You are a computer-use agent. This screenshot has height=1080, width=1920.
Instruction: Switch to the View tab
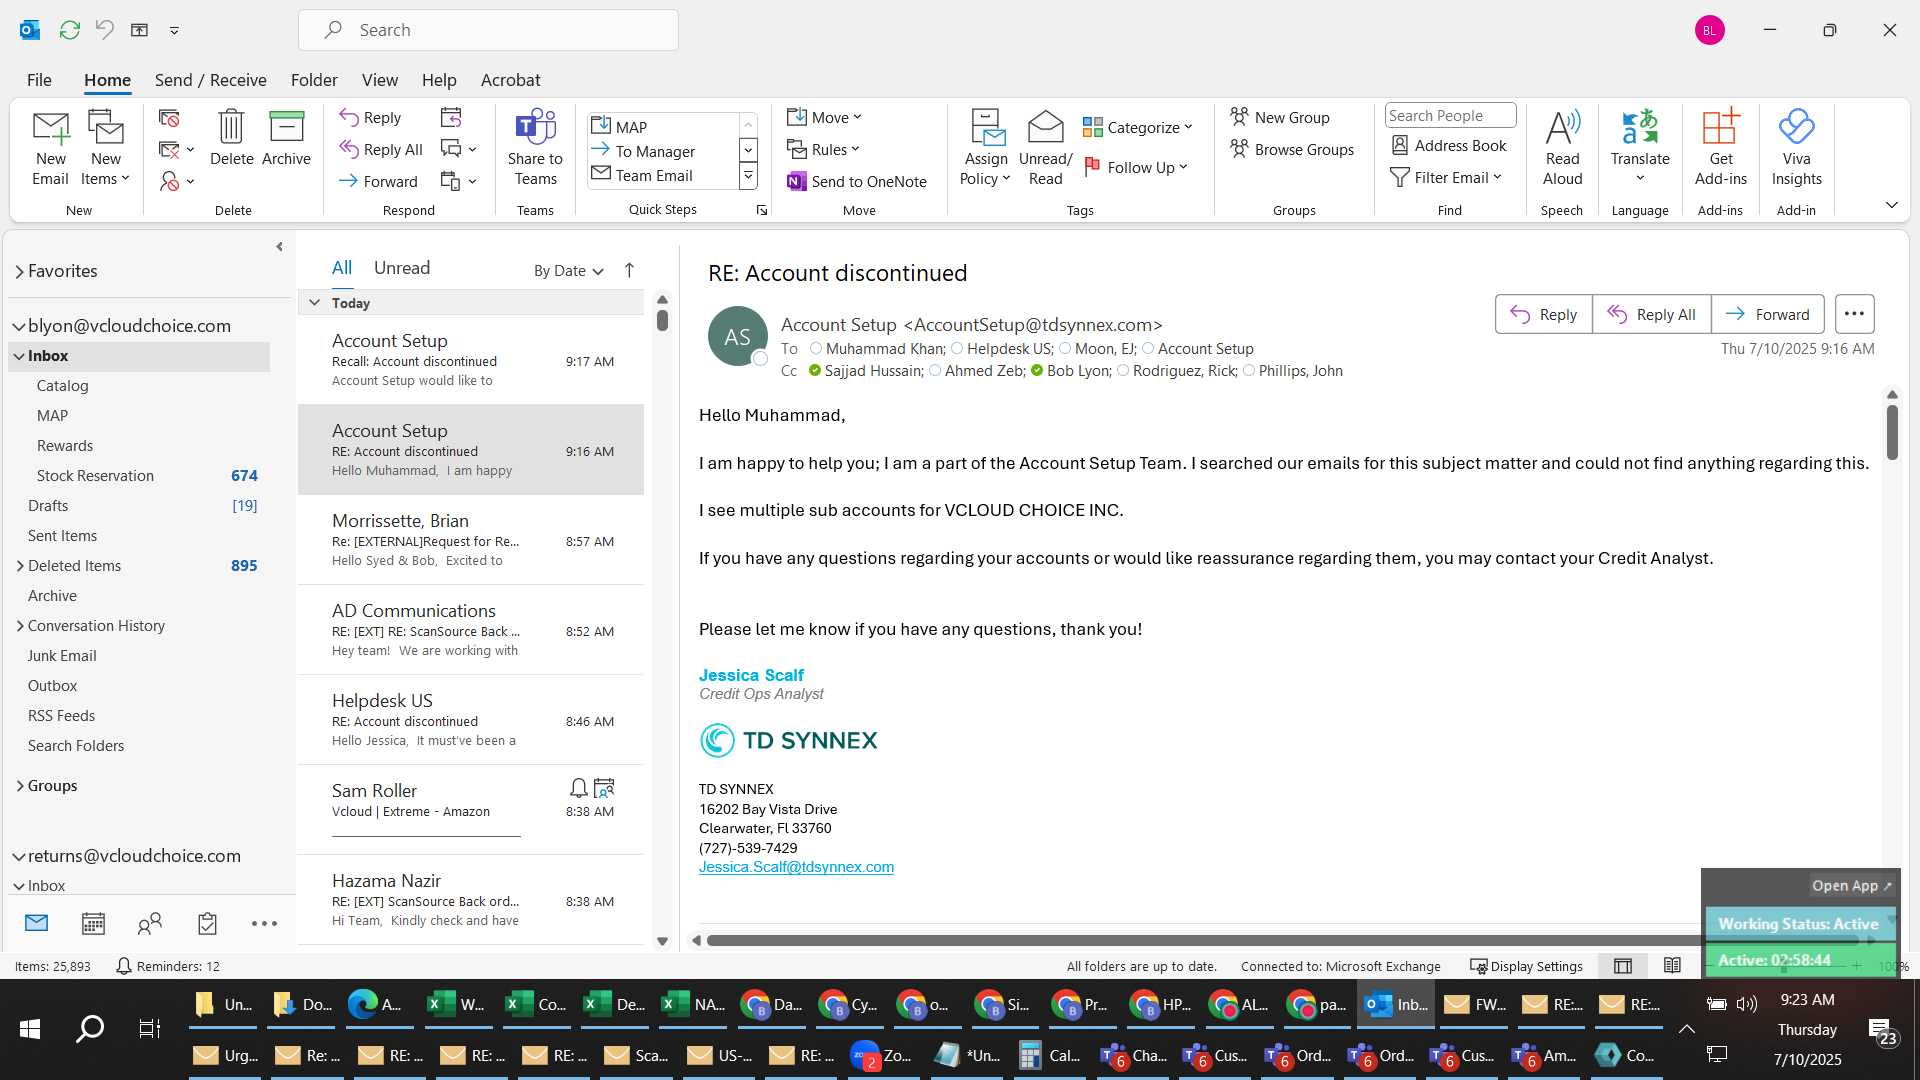[x=379, y=80]
